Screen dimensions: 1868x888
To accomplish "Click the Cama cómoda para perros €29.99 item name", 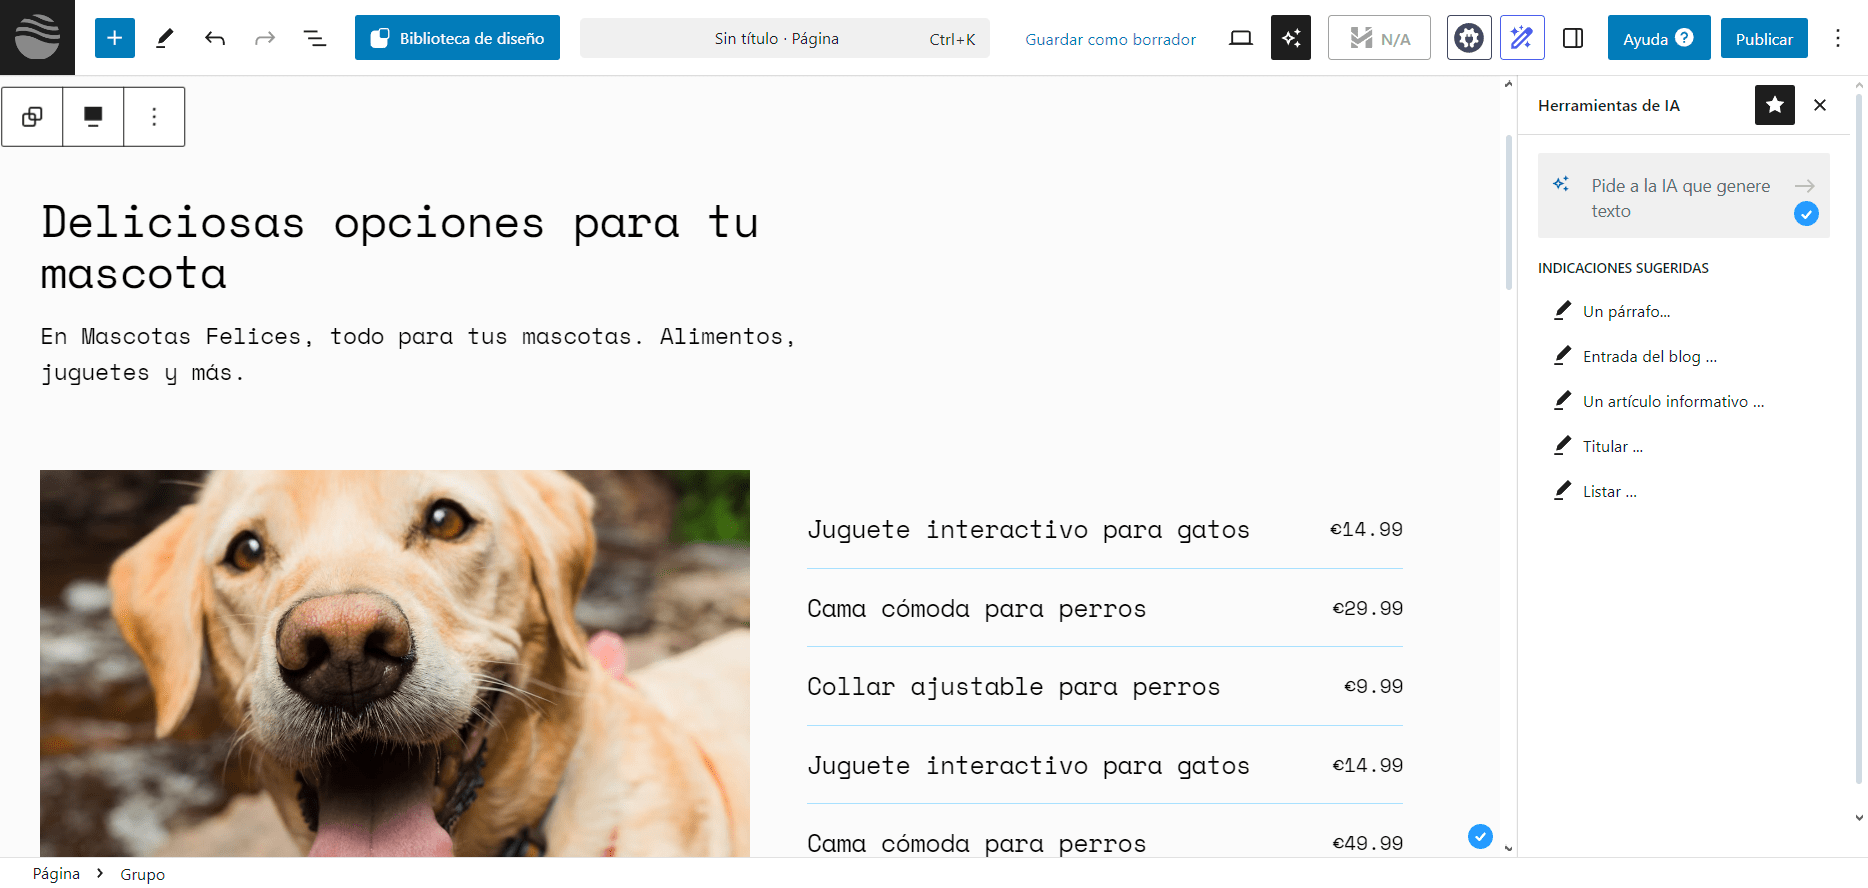I will [976, 608].
